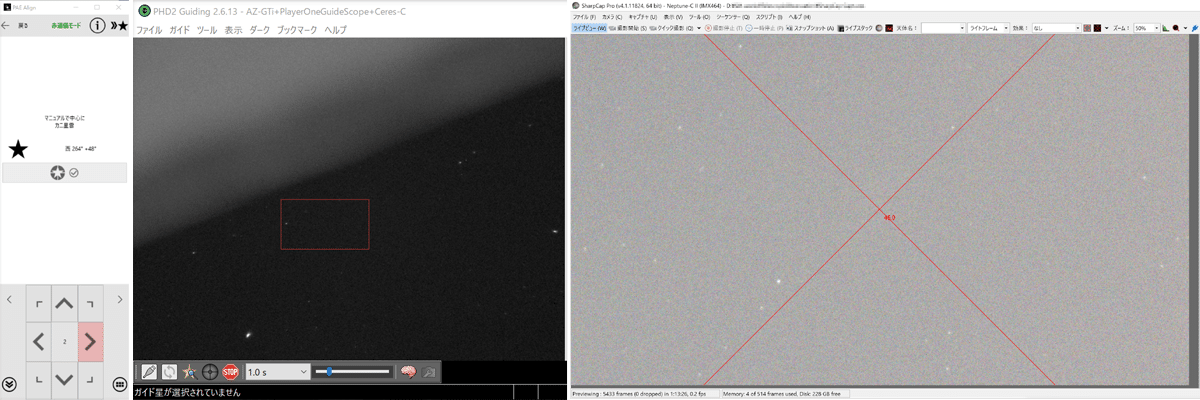Open PHD2 brain advanced settings icon
This screenshot has width=1200, height=400.
click(x=408, y=371)
